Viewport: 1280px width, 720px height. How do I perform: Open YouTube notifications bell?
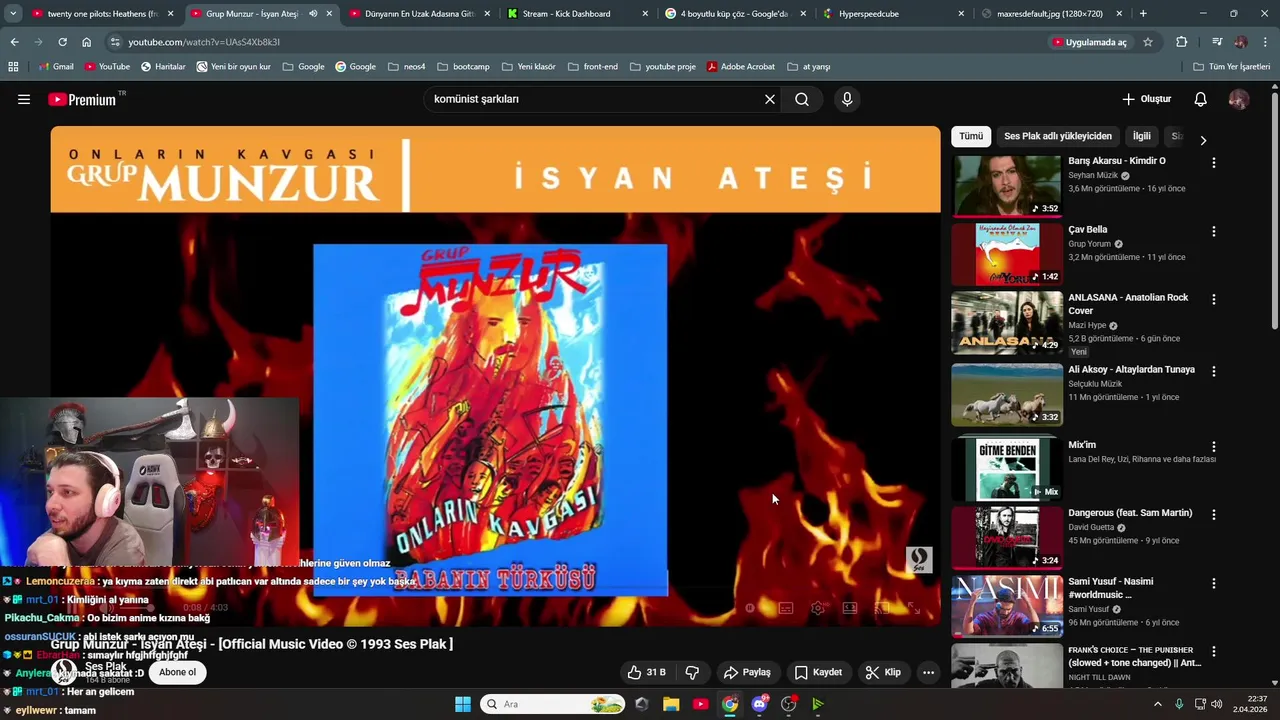coord(1201,99)
